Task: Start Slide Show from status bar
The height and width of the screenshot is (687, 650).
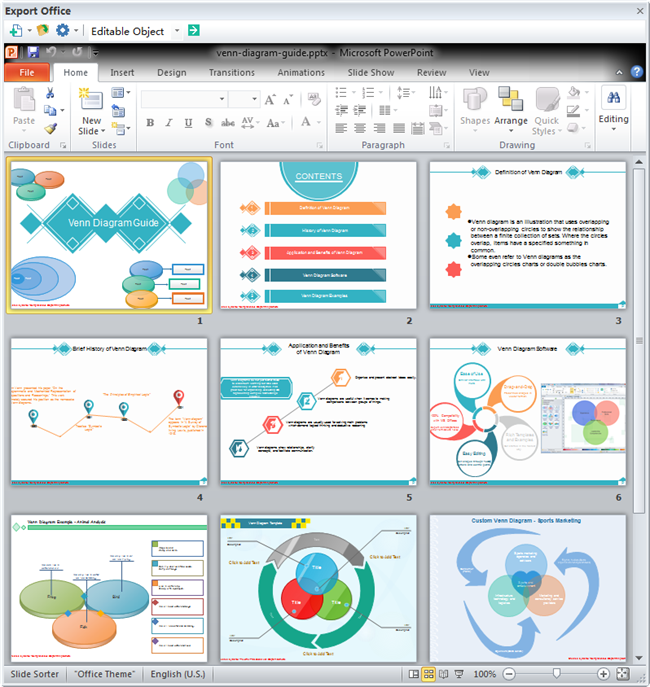Action: 459,674
